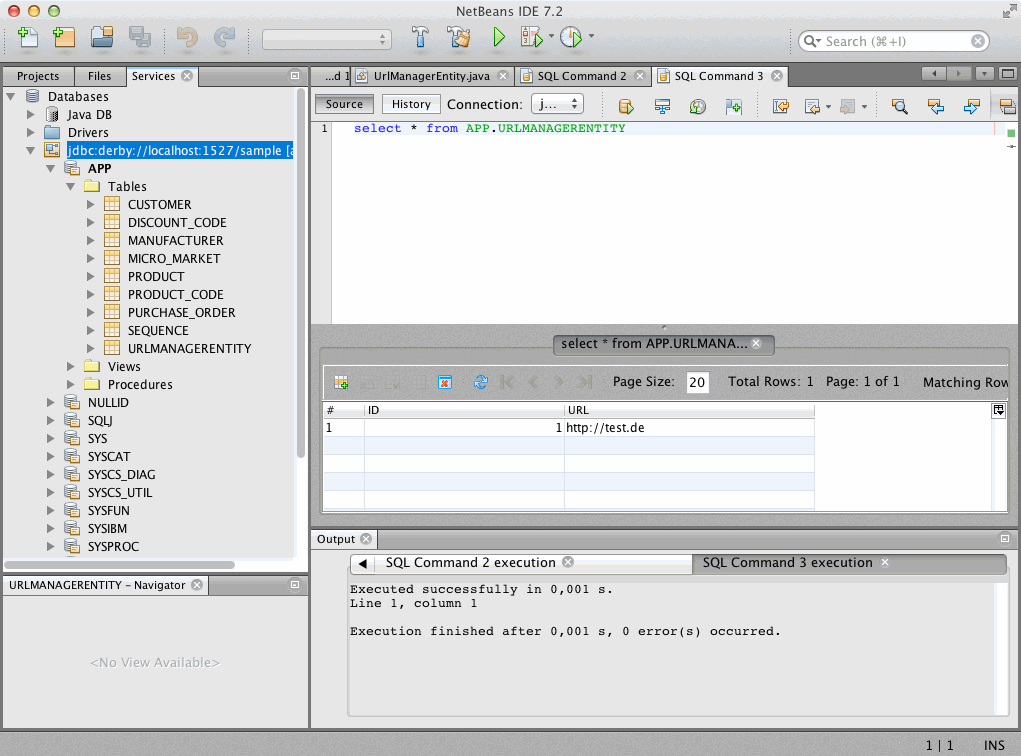Image resolution: width=1021 pixels, height=756 pixels.
Task: Select the SQL Command 2 execution output tab
Action: click(x=469, y=563)
